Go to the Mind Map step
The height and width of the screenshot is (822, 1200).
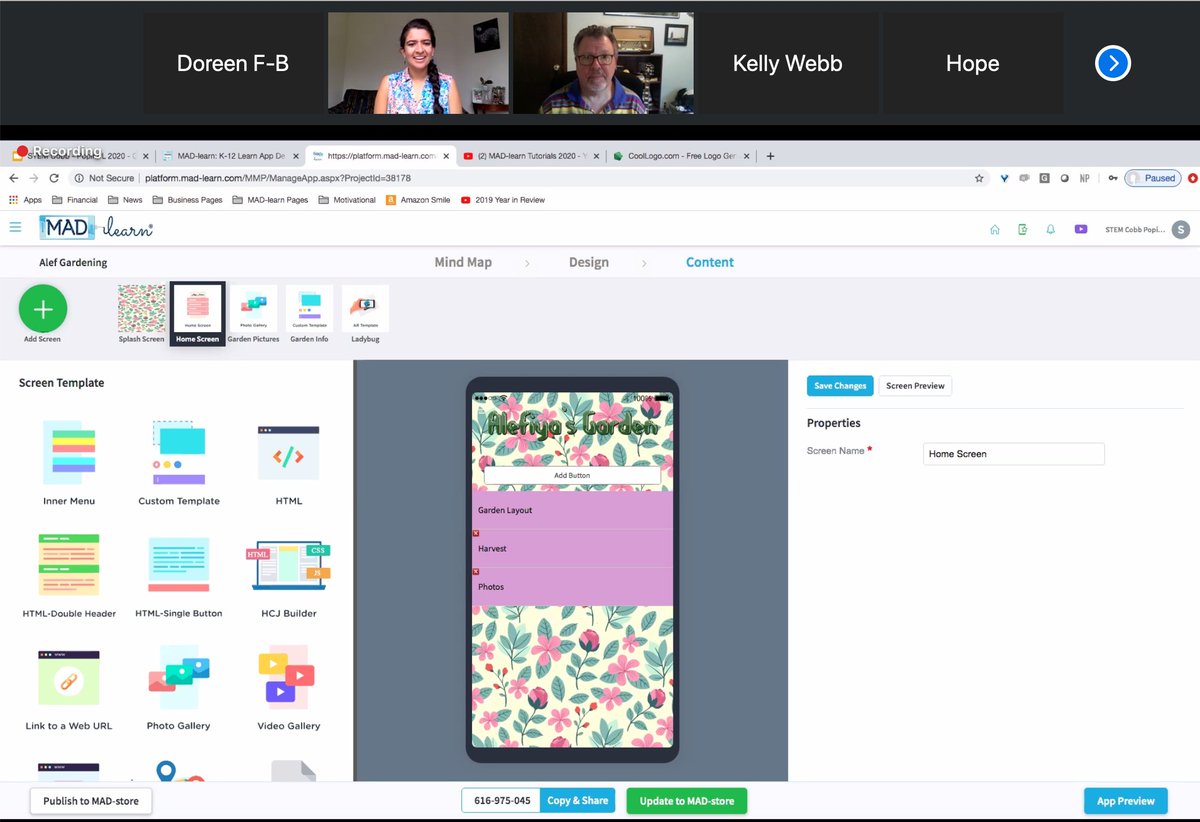tap(463, 262)
